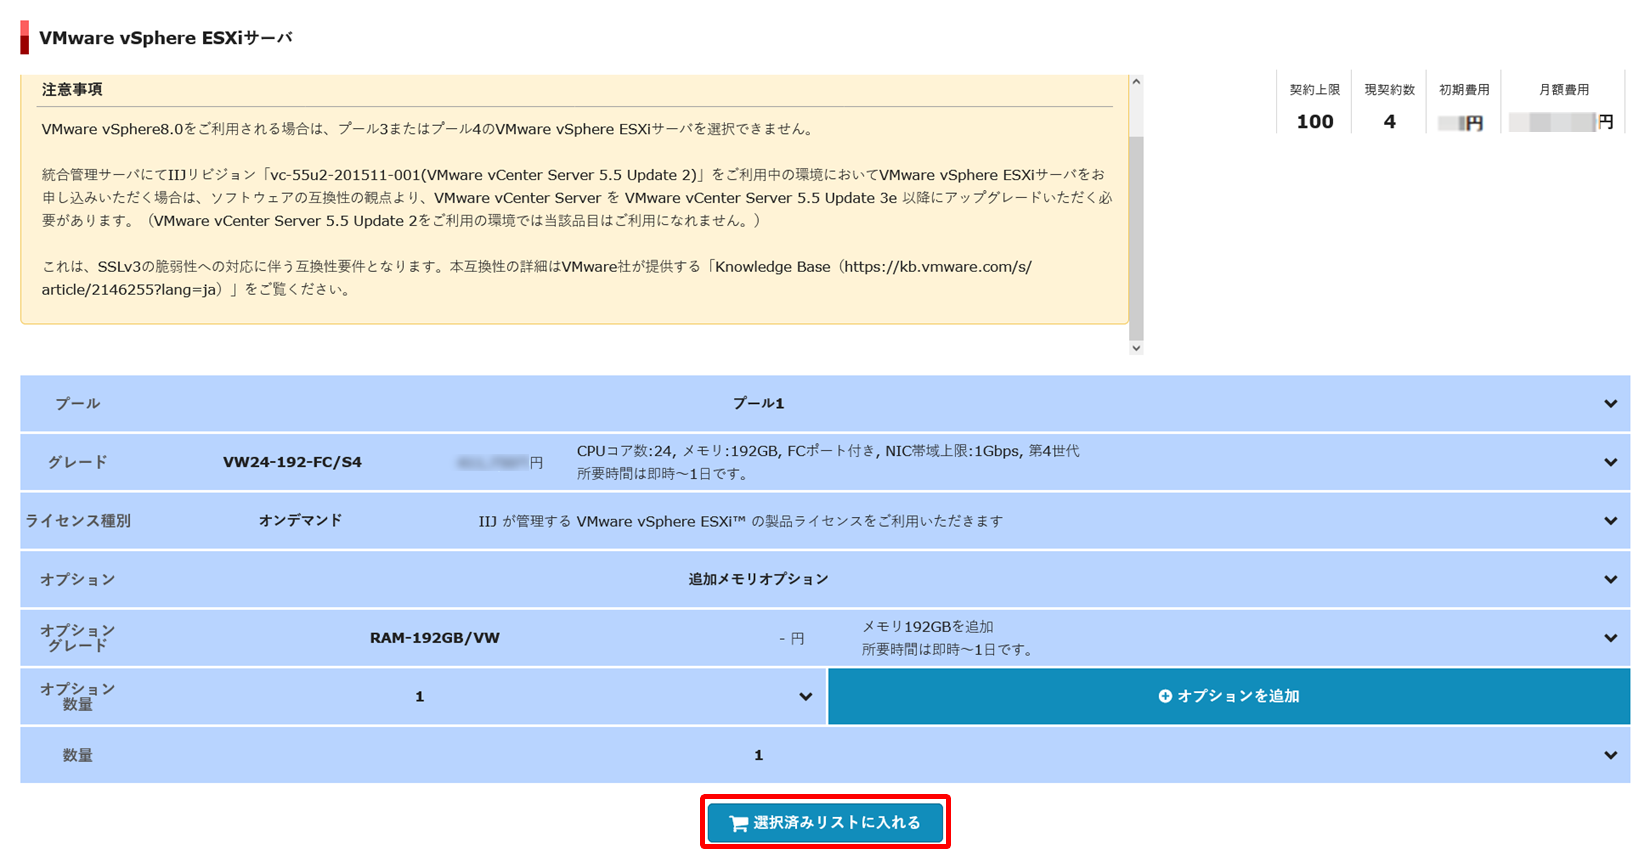This screenshot has width=1650, height=862.
Task: Click the 初期費用 label
Action: (1464, 90)
